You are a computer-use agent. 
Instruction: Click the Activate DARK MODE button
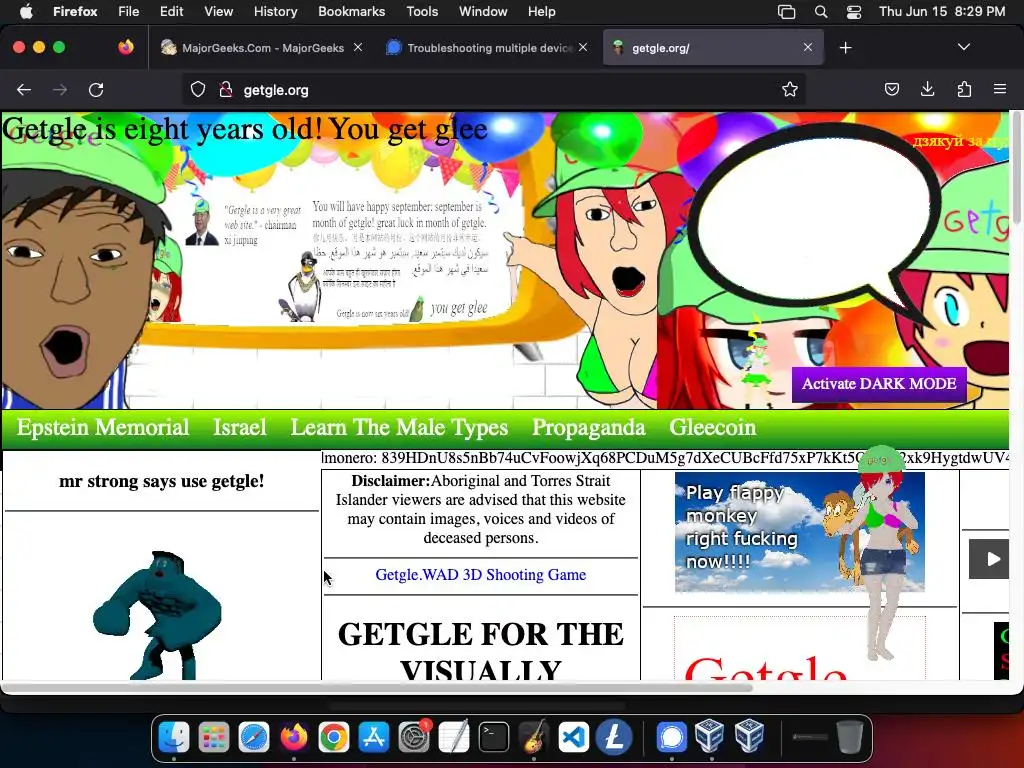[x=878, y=384]
